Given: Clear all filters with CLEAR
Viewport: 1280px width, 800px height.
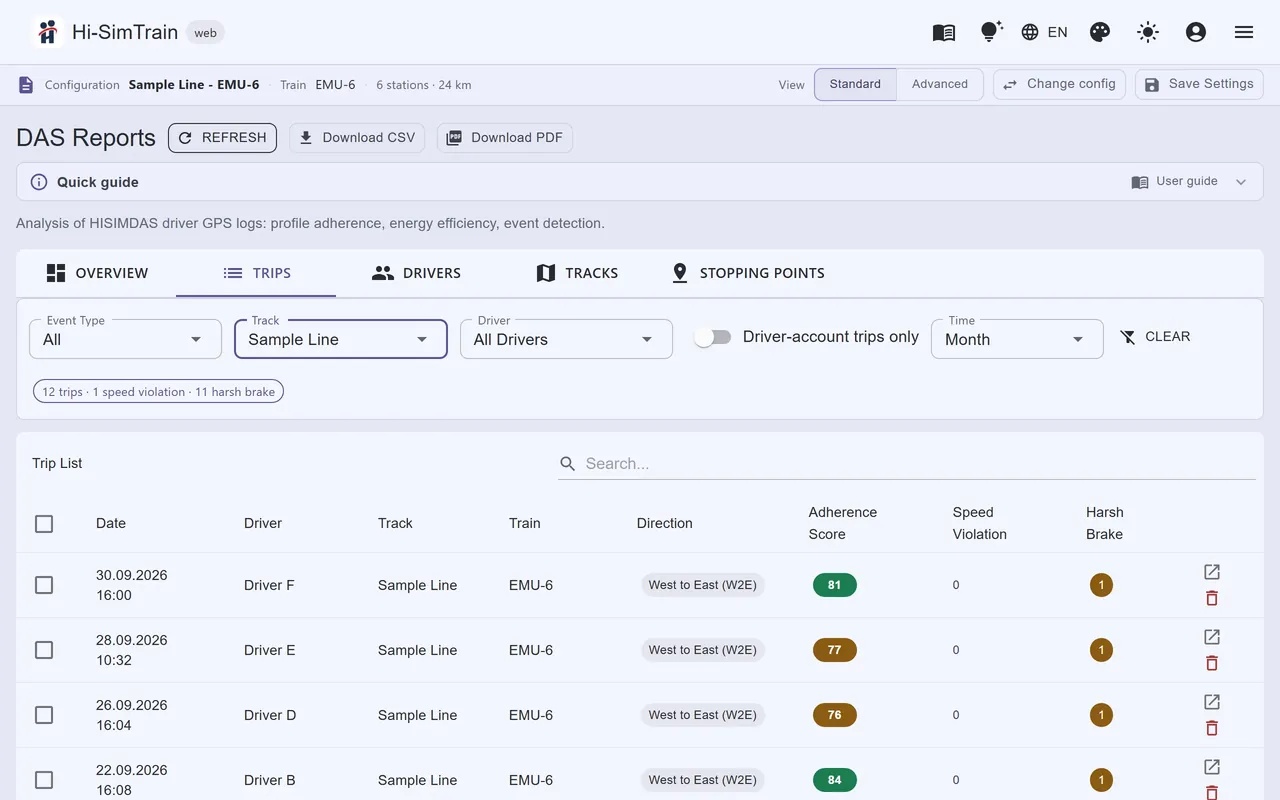Looking at the screenshot, I should [1155, 337].
